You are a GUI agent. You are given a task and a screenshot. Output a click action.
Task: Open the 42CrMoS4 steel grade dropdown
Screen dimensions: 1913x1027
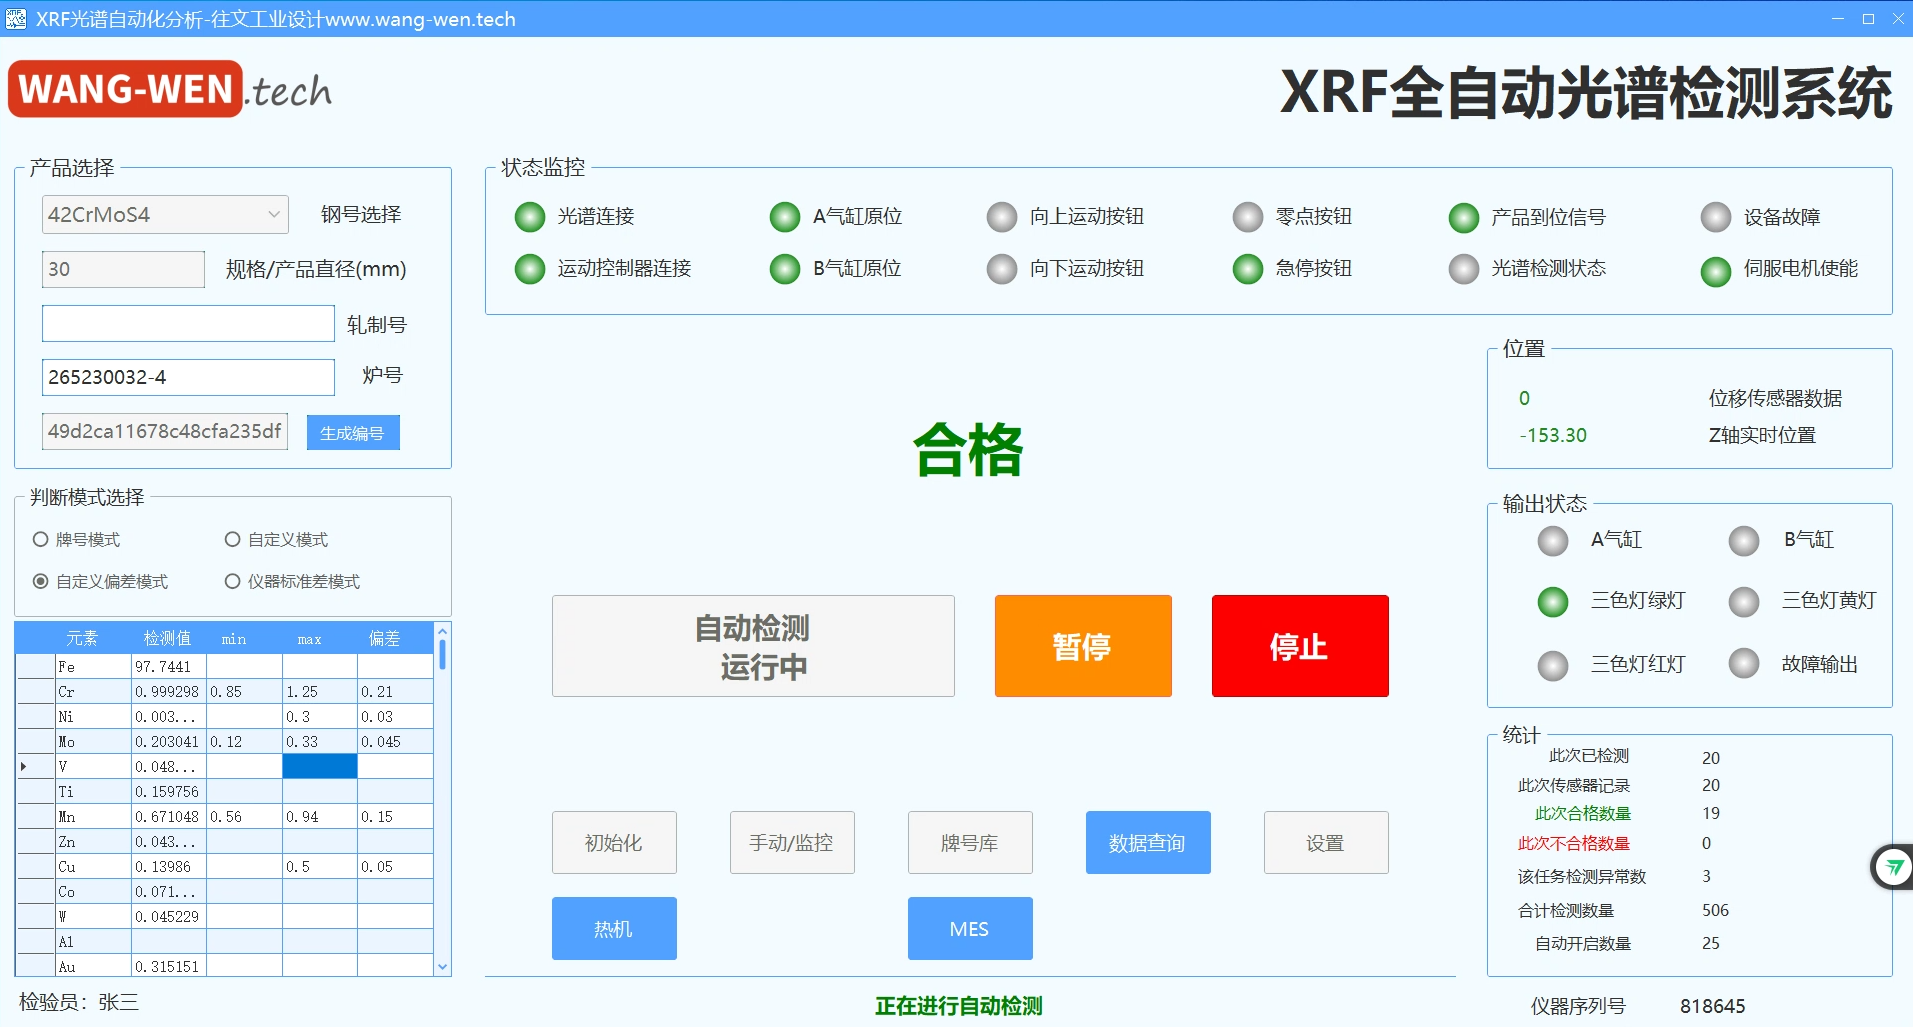[165, 215]
